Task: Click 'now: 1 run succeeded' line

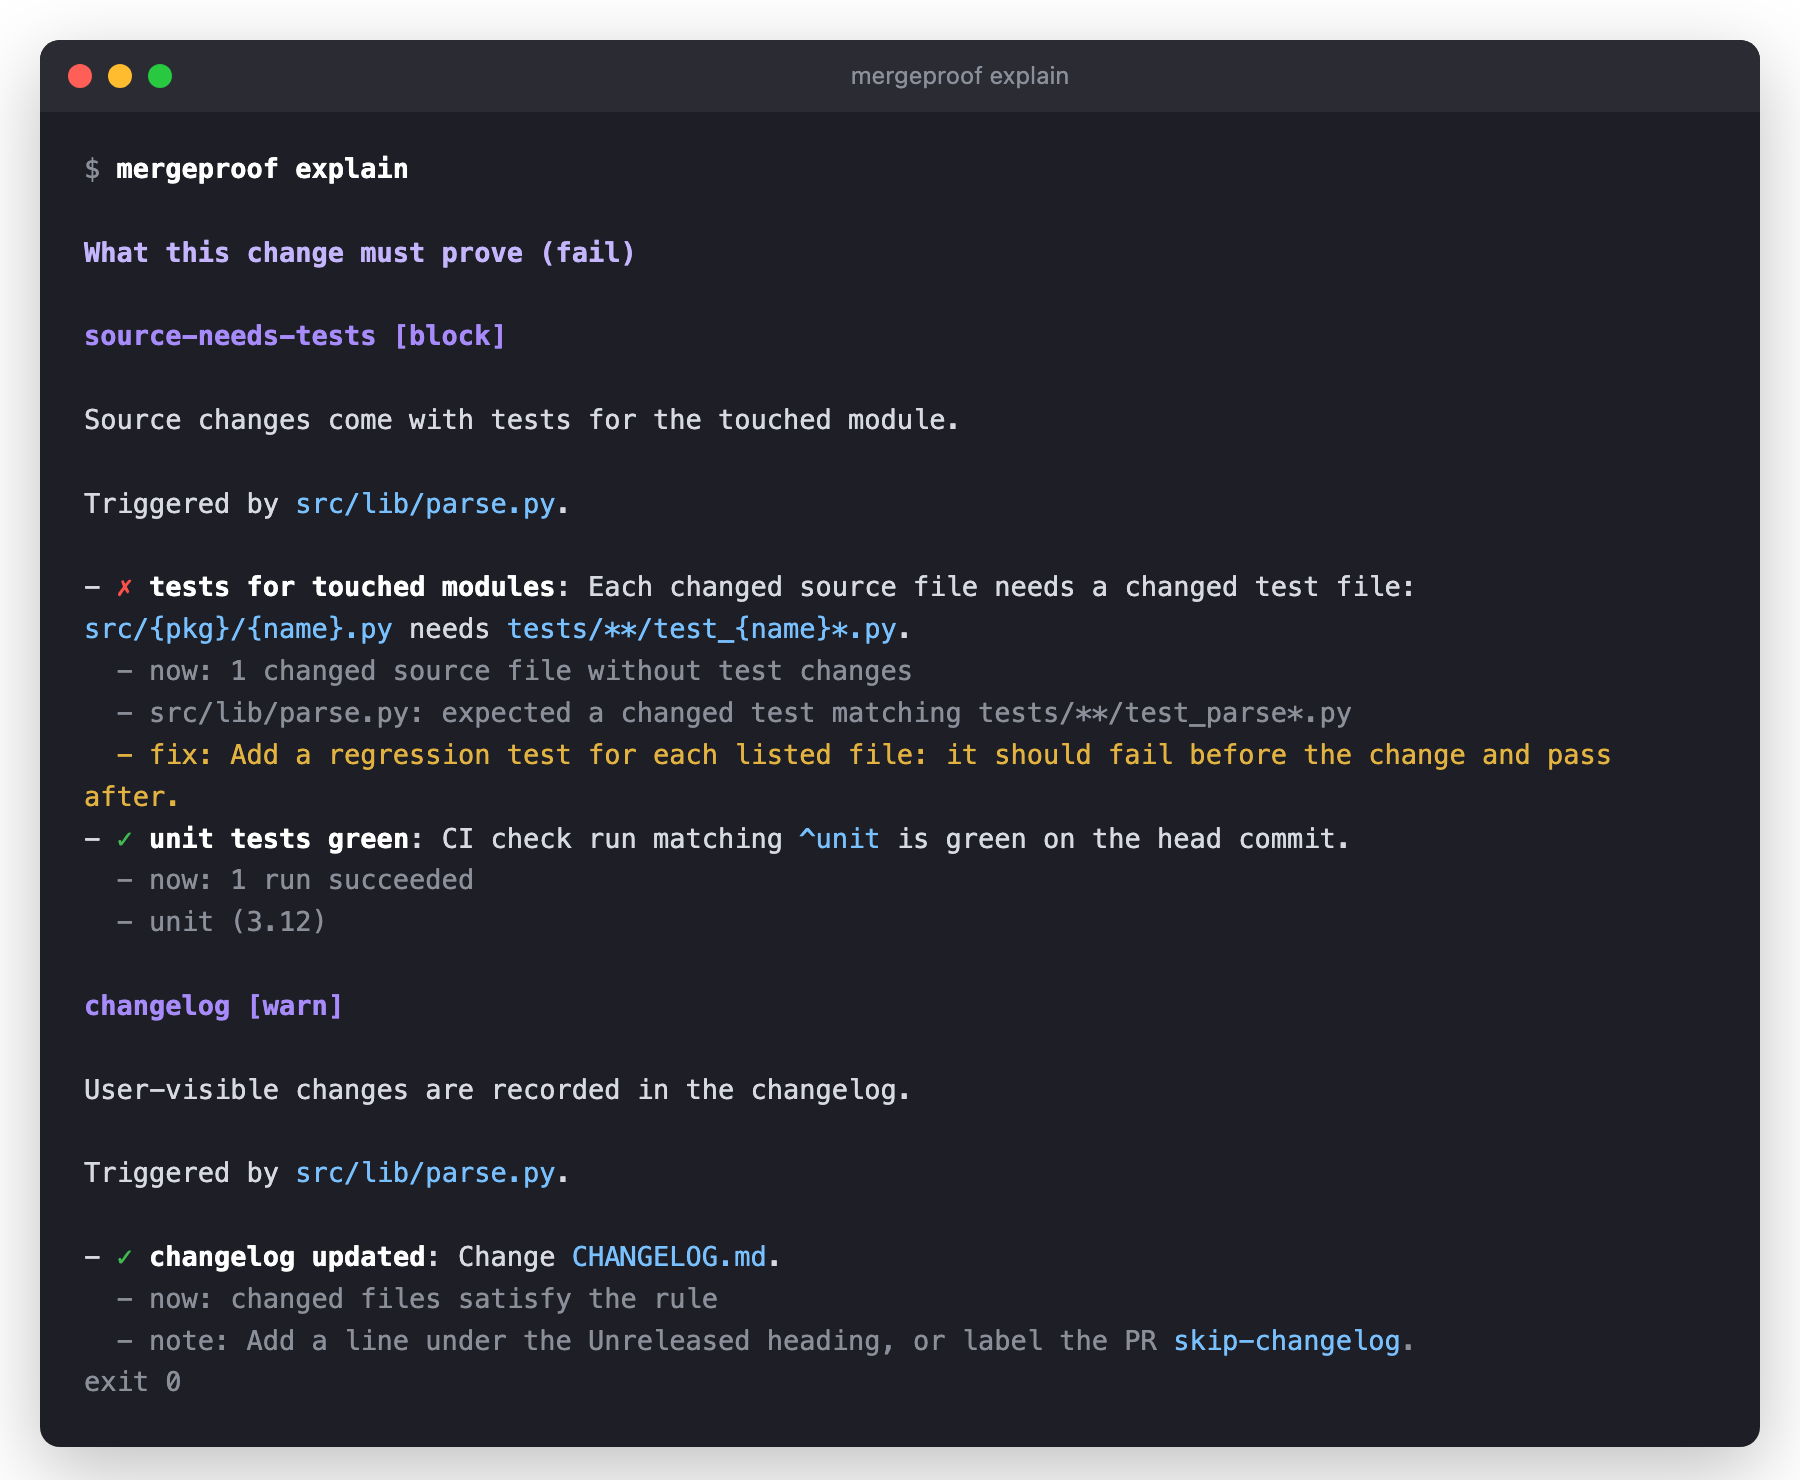Action: (311, 880)
